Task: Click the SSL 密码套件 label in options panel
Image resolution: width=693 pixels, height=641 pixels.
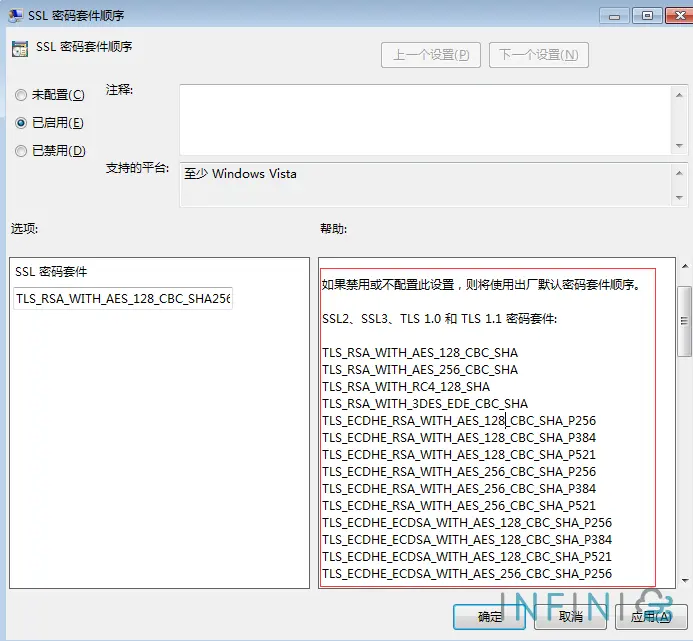Action: 51,271
